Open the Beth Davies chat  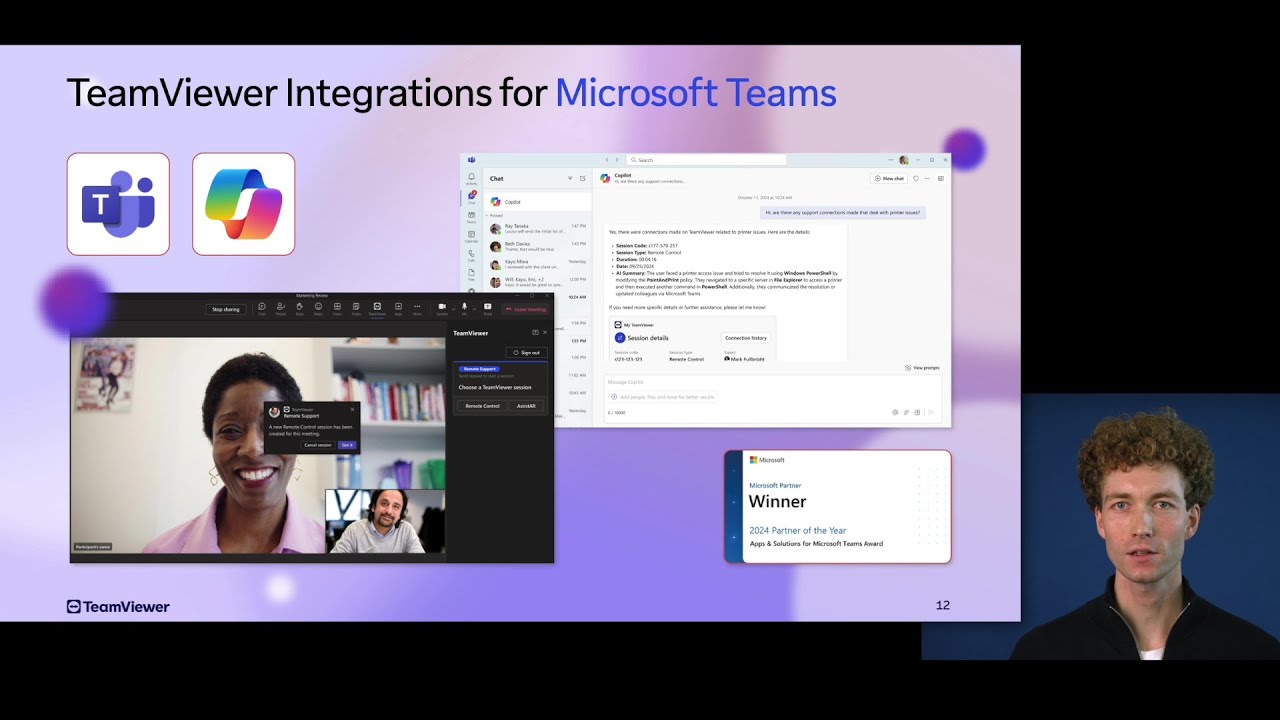(538, 246)
